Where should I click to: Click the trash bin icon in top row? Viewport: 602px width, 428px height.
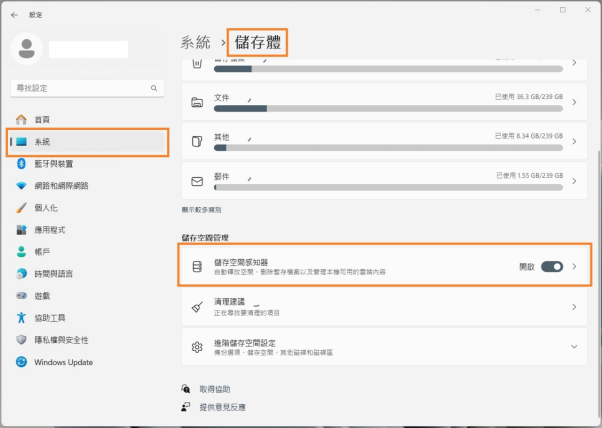197,63
